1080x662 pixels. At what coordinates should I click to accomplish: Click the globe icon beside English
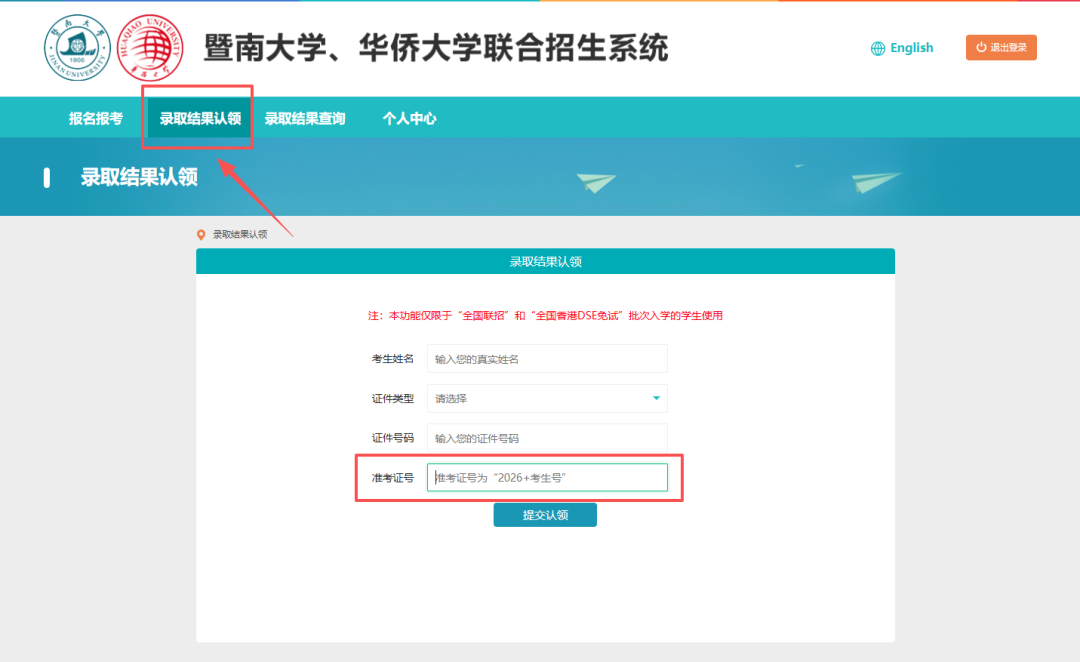pyautogui.click(x=878, y=48)
